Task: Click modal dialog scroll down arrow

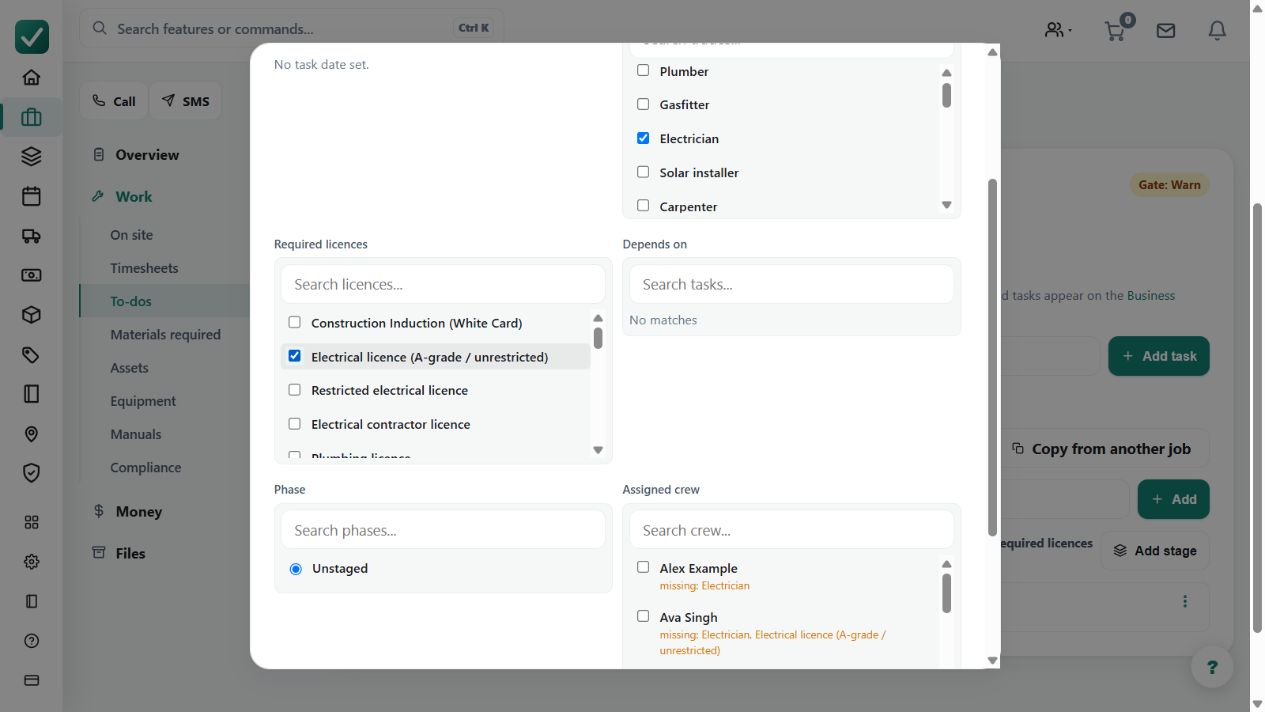Action: 992,660
